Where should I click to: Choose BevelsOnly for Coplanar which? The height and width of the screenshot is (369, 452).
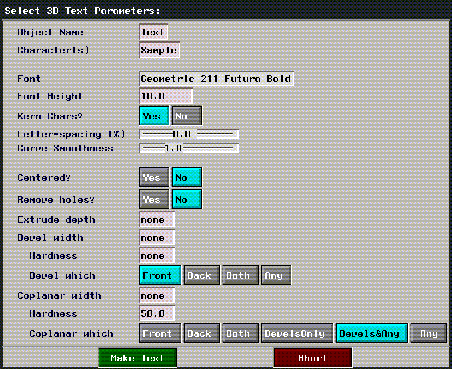(297, 333)
